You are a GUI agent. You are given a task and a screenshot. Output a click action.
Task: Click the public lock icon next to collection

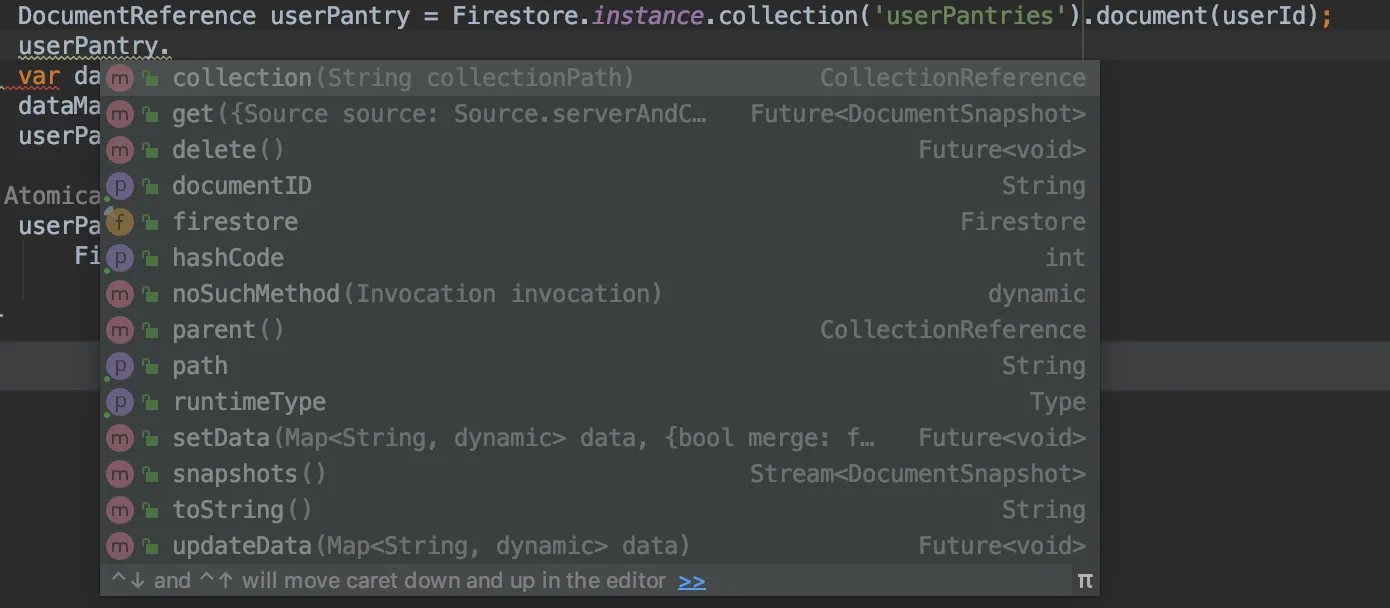pyautogui.click(x=150, y=78)
